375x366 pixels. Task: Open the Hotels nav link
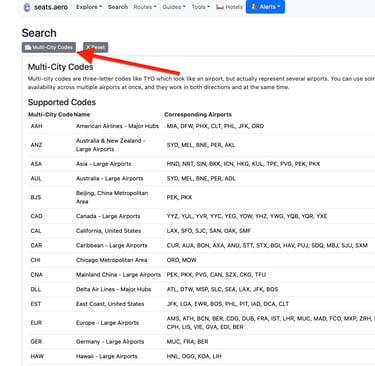pos(229,7)
